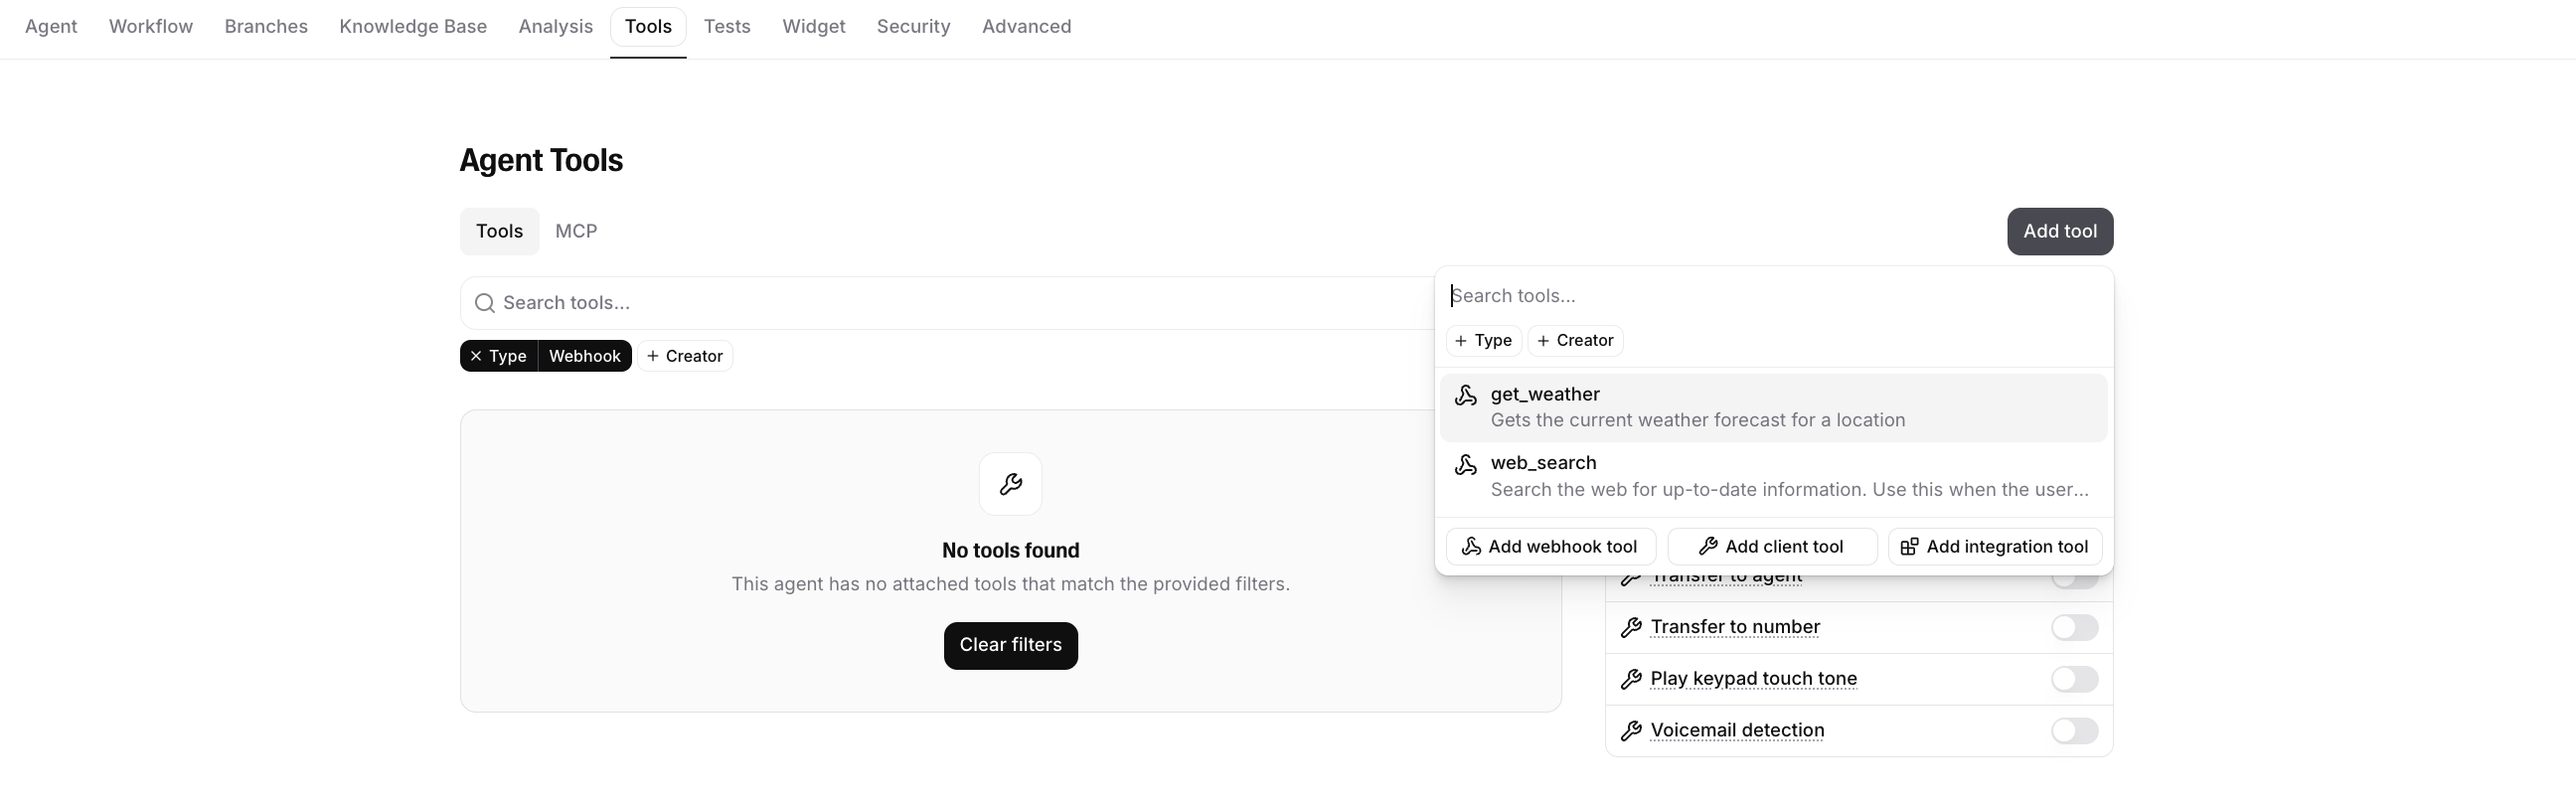
Task: Click the webhook icon beside get_weather
Action: pyautogui.click(x=1466, y=395)
